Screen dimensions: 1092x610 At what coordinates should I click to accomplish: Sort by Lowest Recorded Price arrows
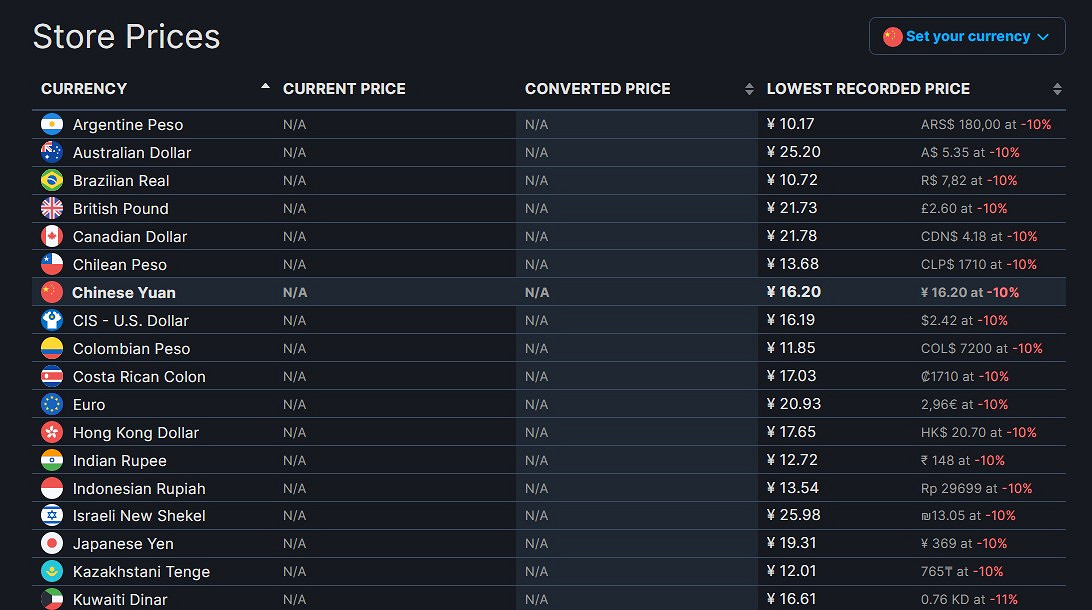coord(1057,89)
